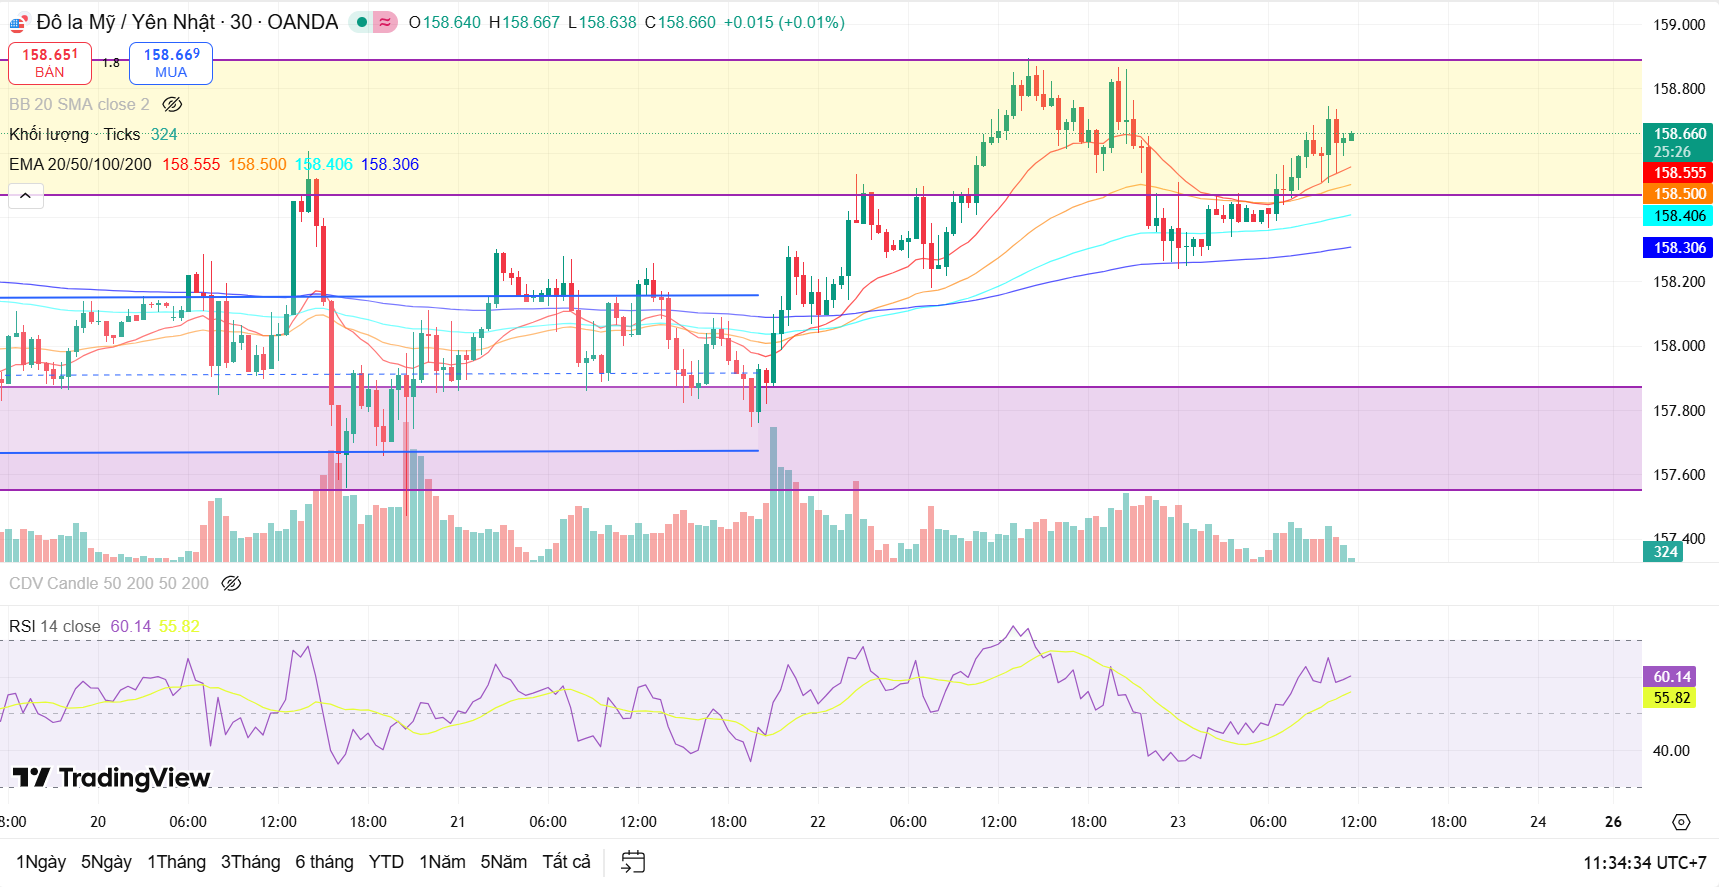
Task: Click the blue MUA buy button at 158.669
Action: pos(171,63)
